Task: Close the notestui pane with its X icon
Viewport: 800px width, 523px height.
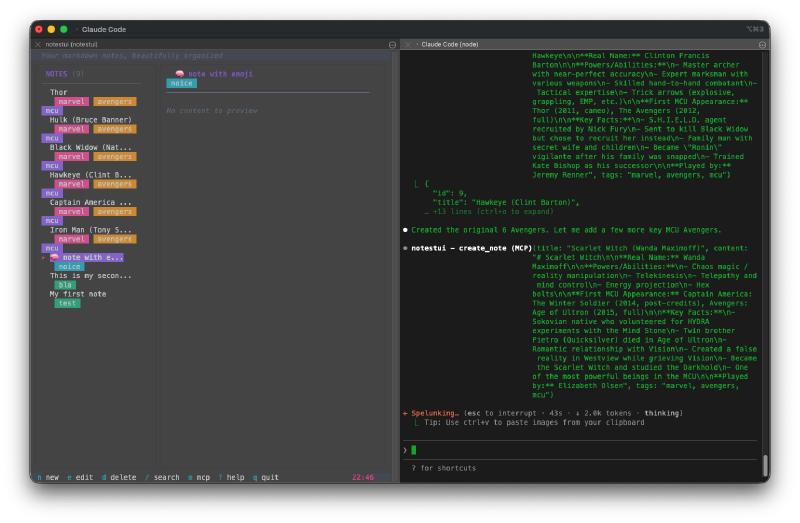Action: point(38,44)
